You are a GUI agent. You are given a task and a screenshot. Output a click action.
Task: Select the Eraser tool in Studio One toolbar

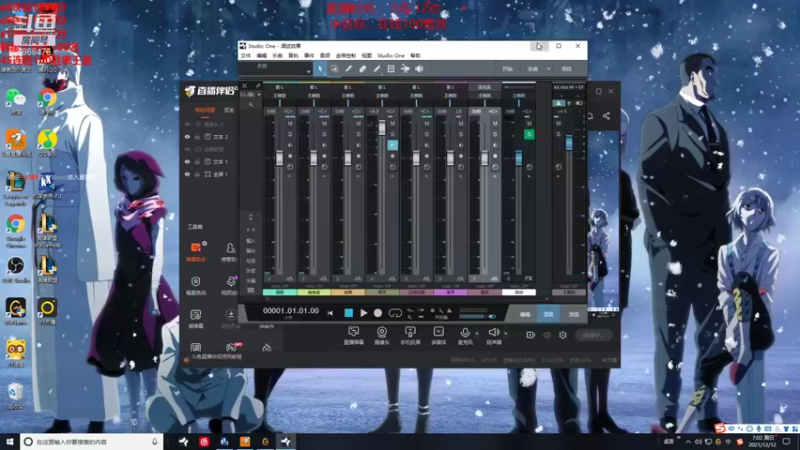(x=363, y=69)
